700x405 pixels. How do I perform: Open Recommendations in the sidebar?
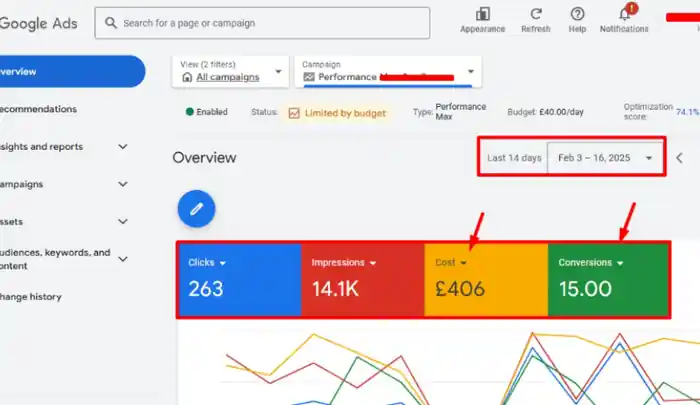pyautogui.click(x=38, y=109)
